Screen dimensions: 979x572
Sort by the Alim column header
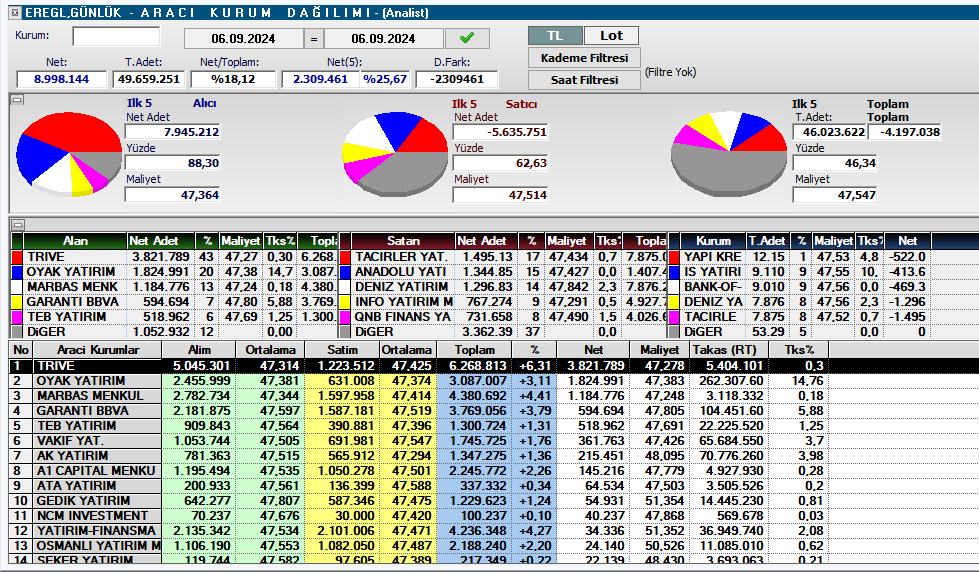pyautogui.click(x=199, y=350)
